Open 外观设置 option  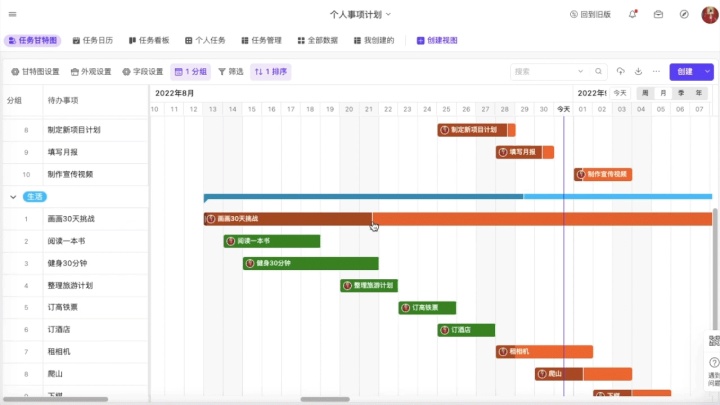[91, 72]
